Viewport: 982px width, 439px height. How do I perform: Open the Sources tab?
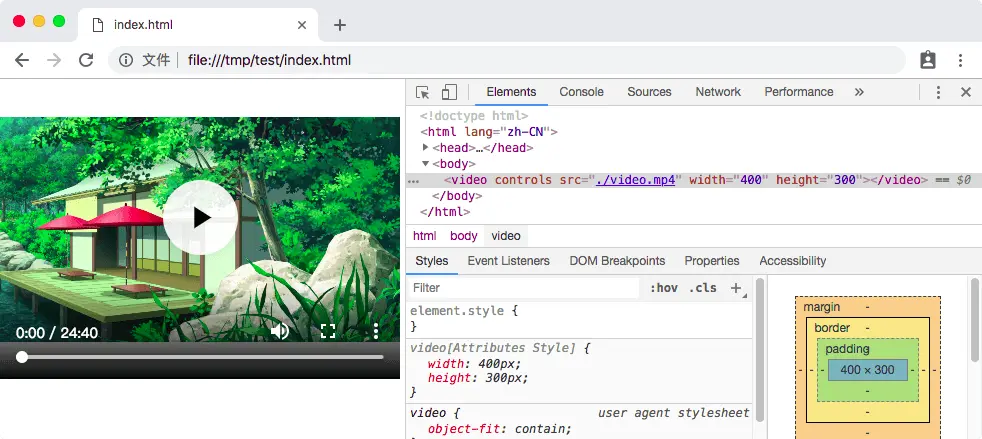649,92
